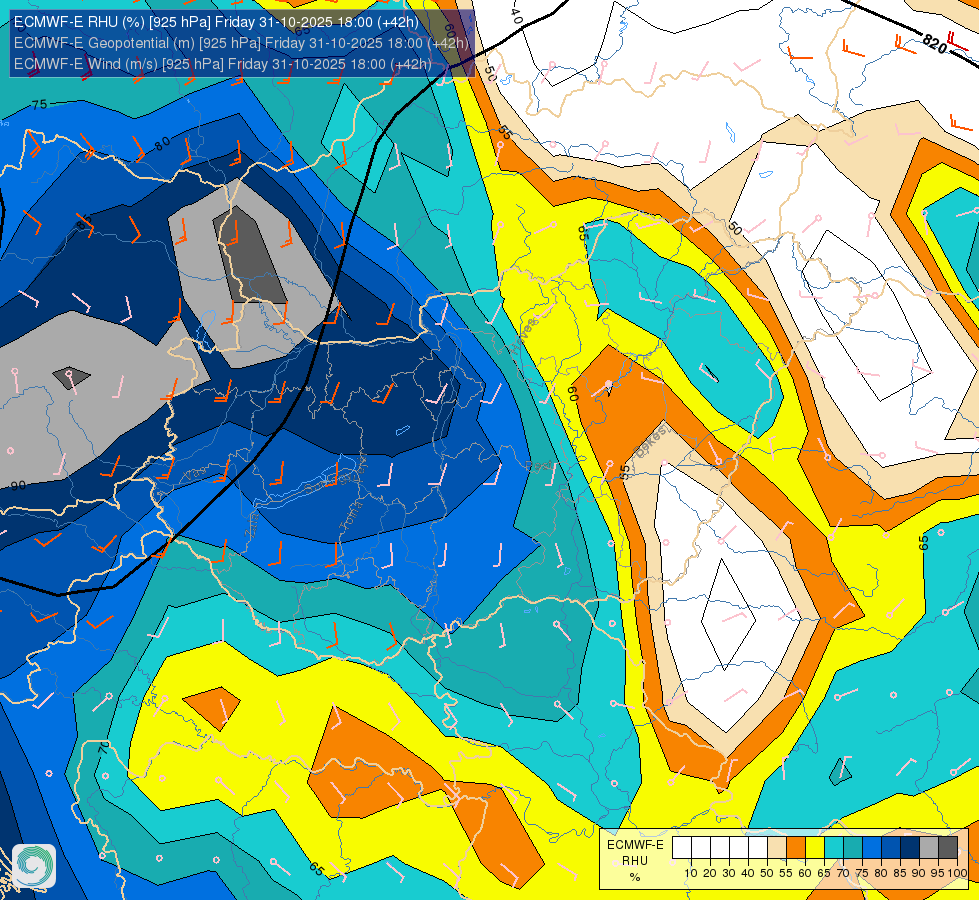
Task: Click the Békés county name on map
Action: pyautogui.click(x=651, y=442)
